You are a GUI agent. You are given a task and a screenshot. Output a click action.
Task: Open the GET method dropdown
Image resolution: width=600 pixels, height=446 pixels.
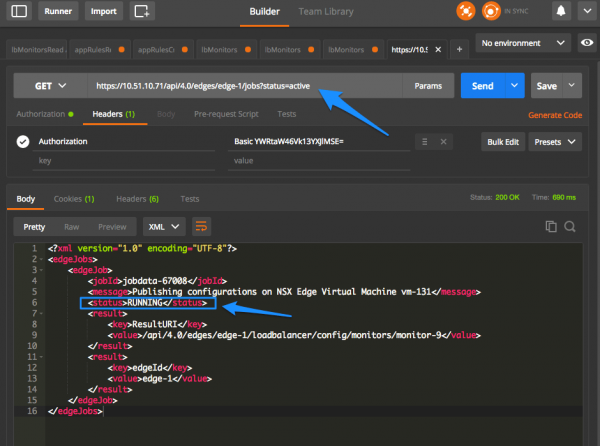pos(50,86)
